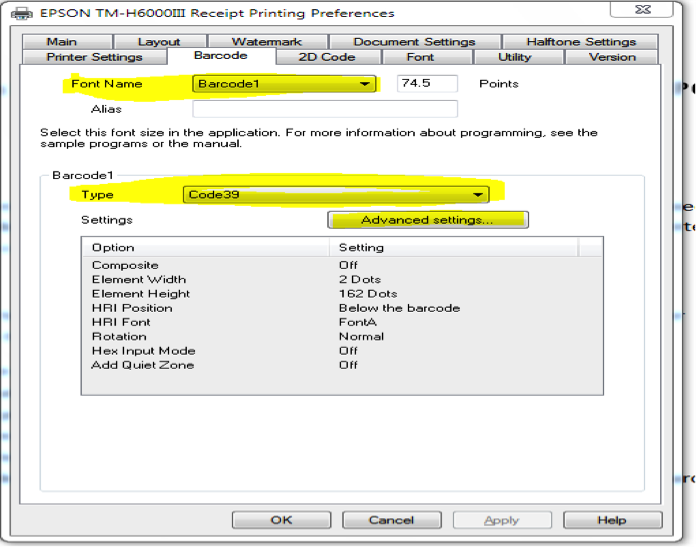Click the Setting column header
696x547 pixels.
(x=454, y=247)
